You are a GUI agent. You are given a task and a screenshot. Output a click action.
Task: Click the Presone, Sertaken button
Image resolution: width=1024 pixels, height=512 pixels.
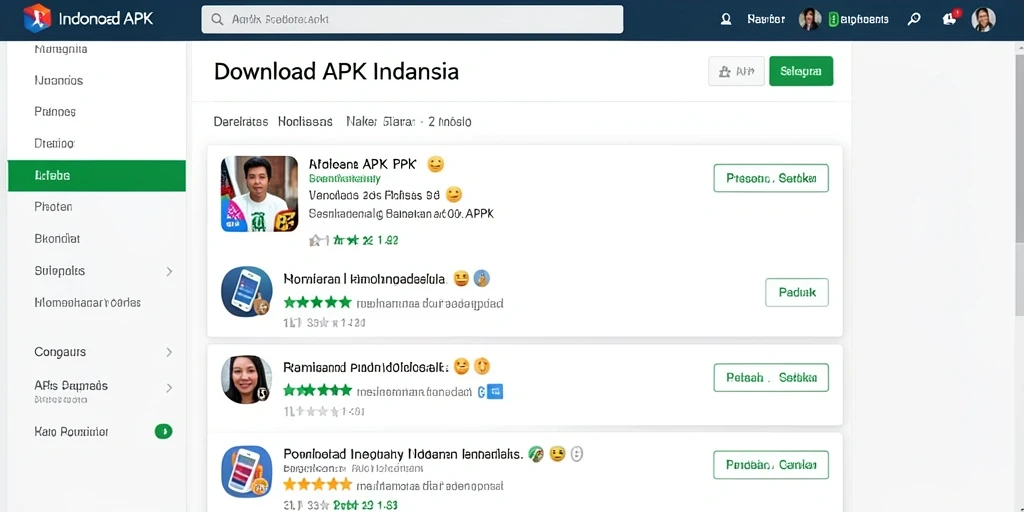click(x=771, y=178)
